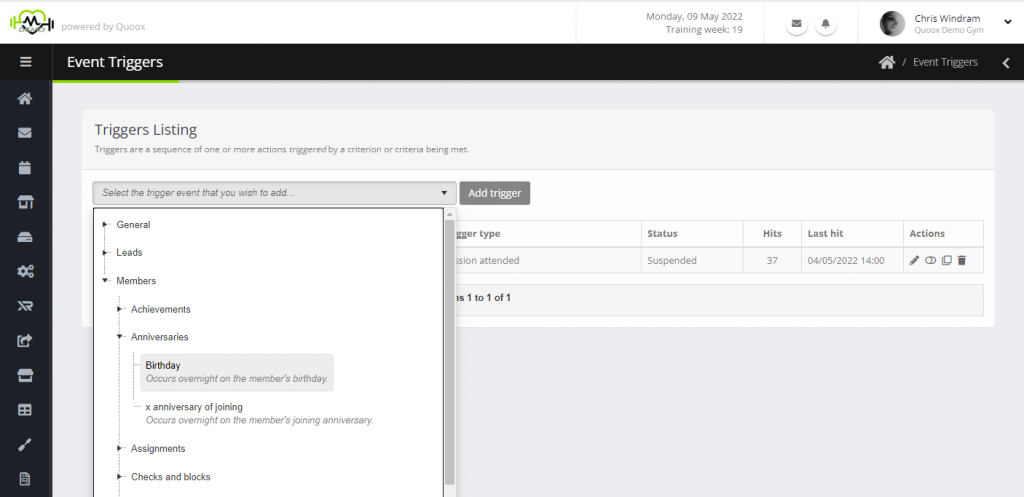Expand the Leads tree node
1024x497 pixels.
pyautogui.click(x=104, y=253)
